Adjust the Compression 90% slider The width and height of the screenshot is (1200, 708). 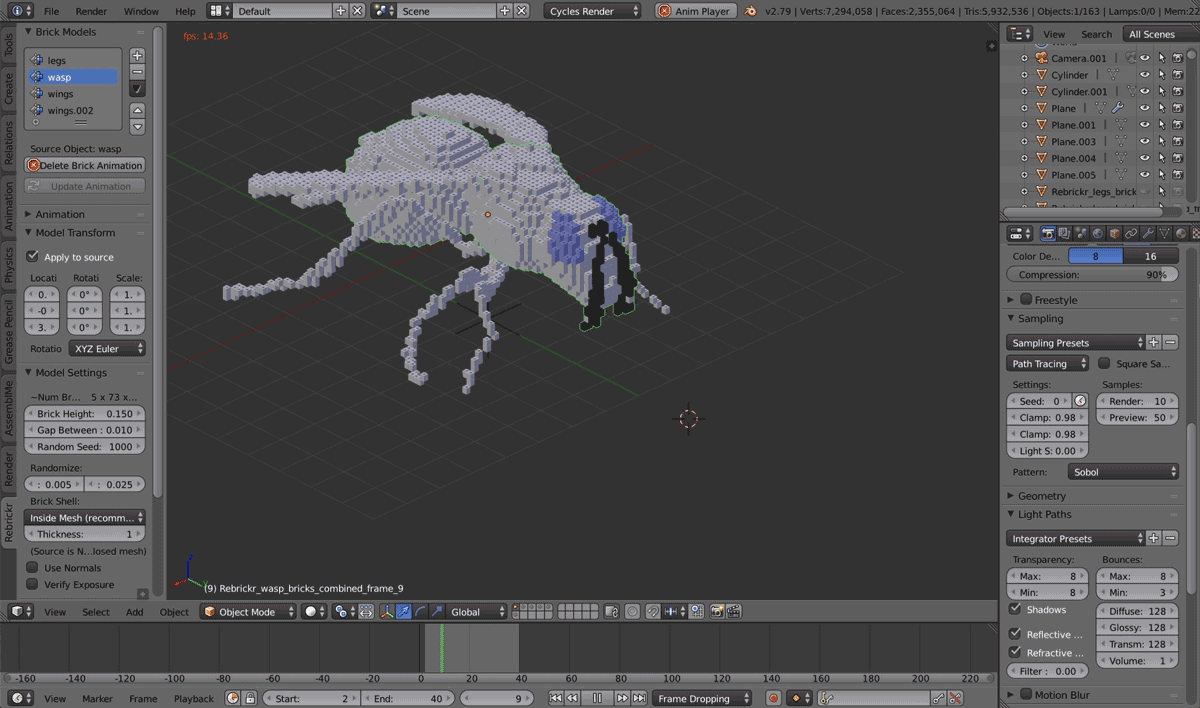[x=1093, y=274]
